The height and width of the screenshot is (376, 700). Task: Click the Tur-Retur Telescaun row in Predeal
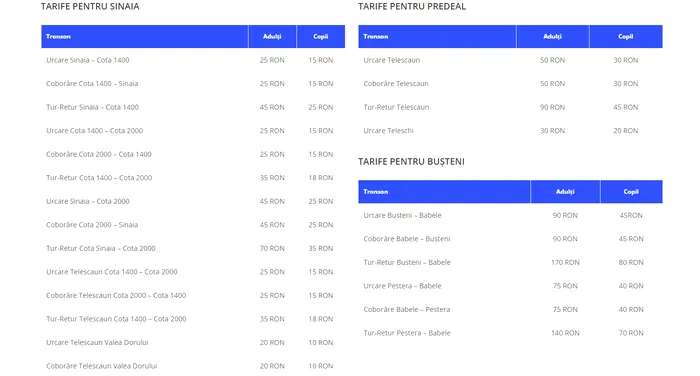click(x=510, y=107)
